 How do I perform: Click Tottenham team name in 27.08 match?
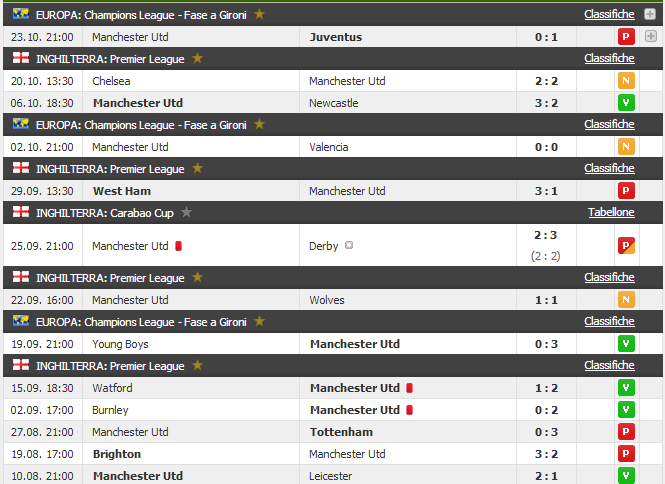(341, 432)
